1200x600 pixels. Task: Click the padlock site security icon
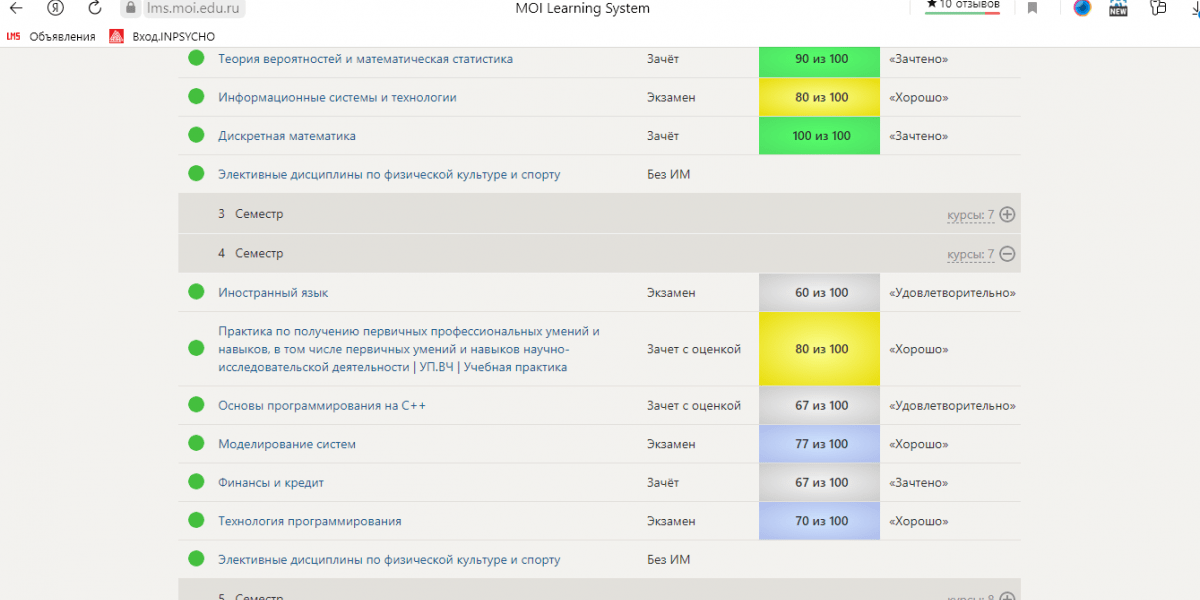click(x=129, y=8)
